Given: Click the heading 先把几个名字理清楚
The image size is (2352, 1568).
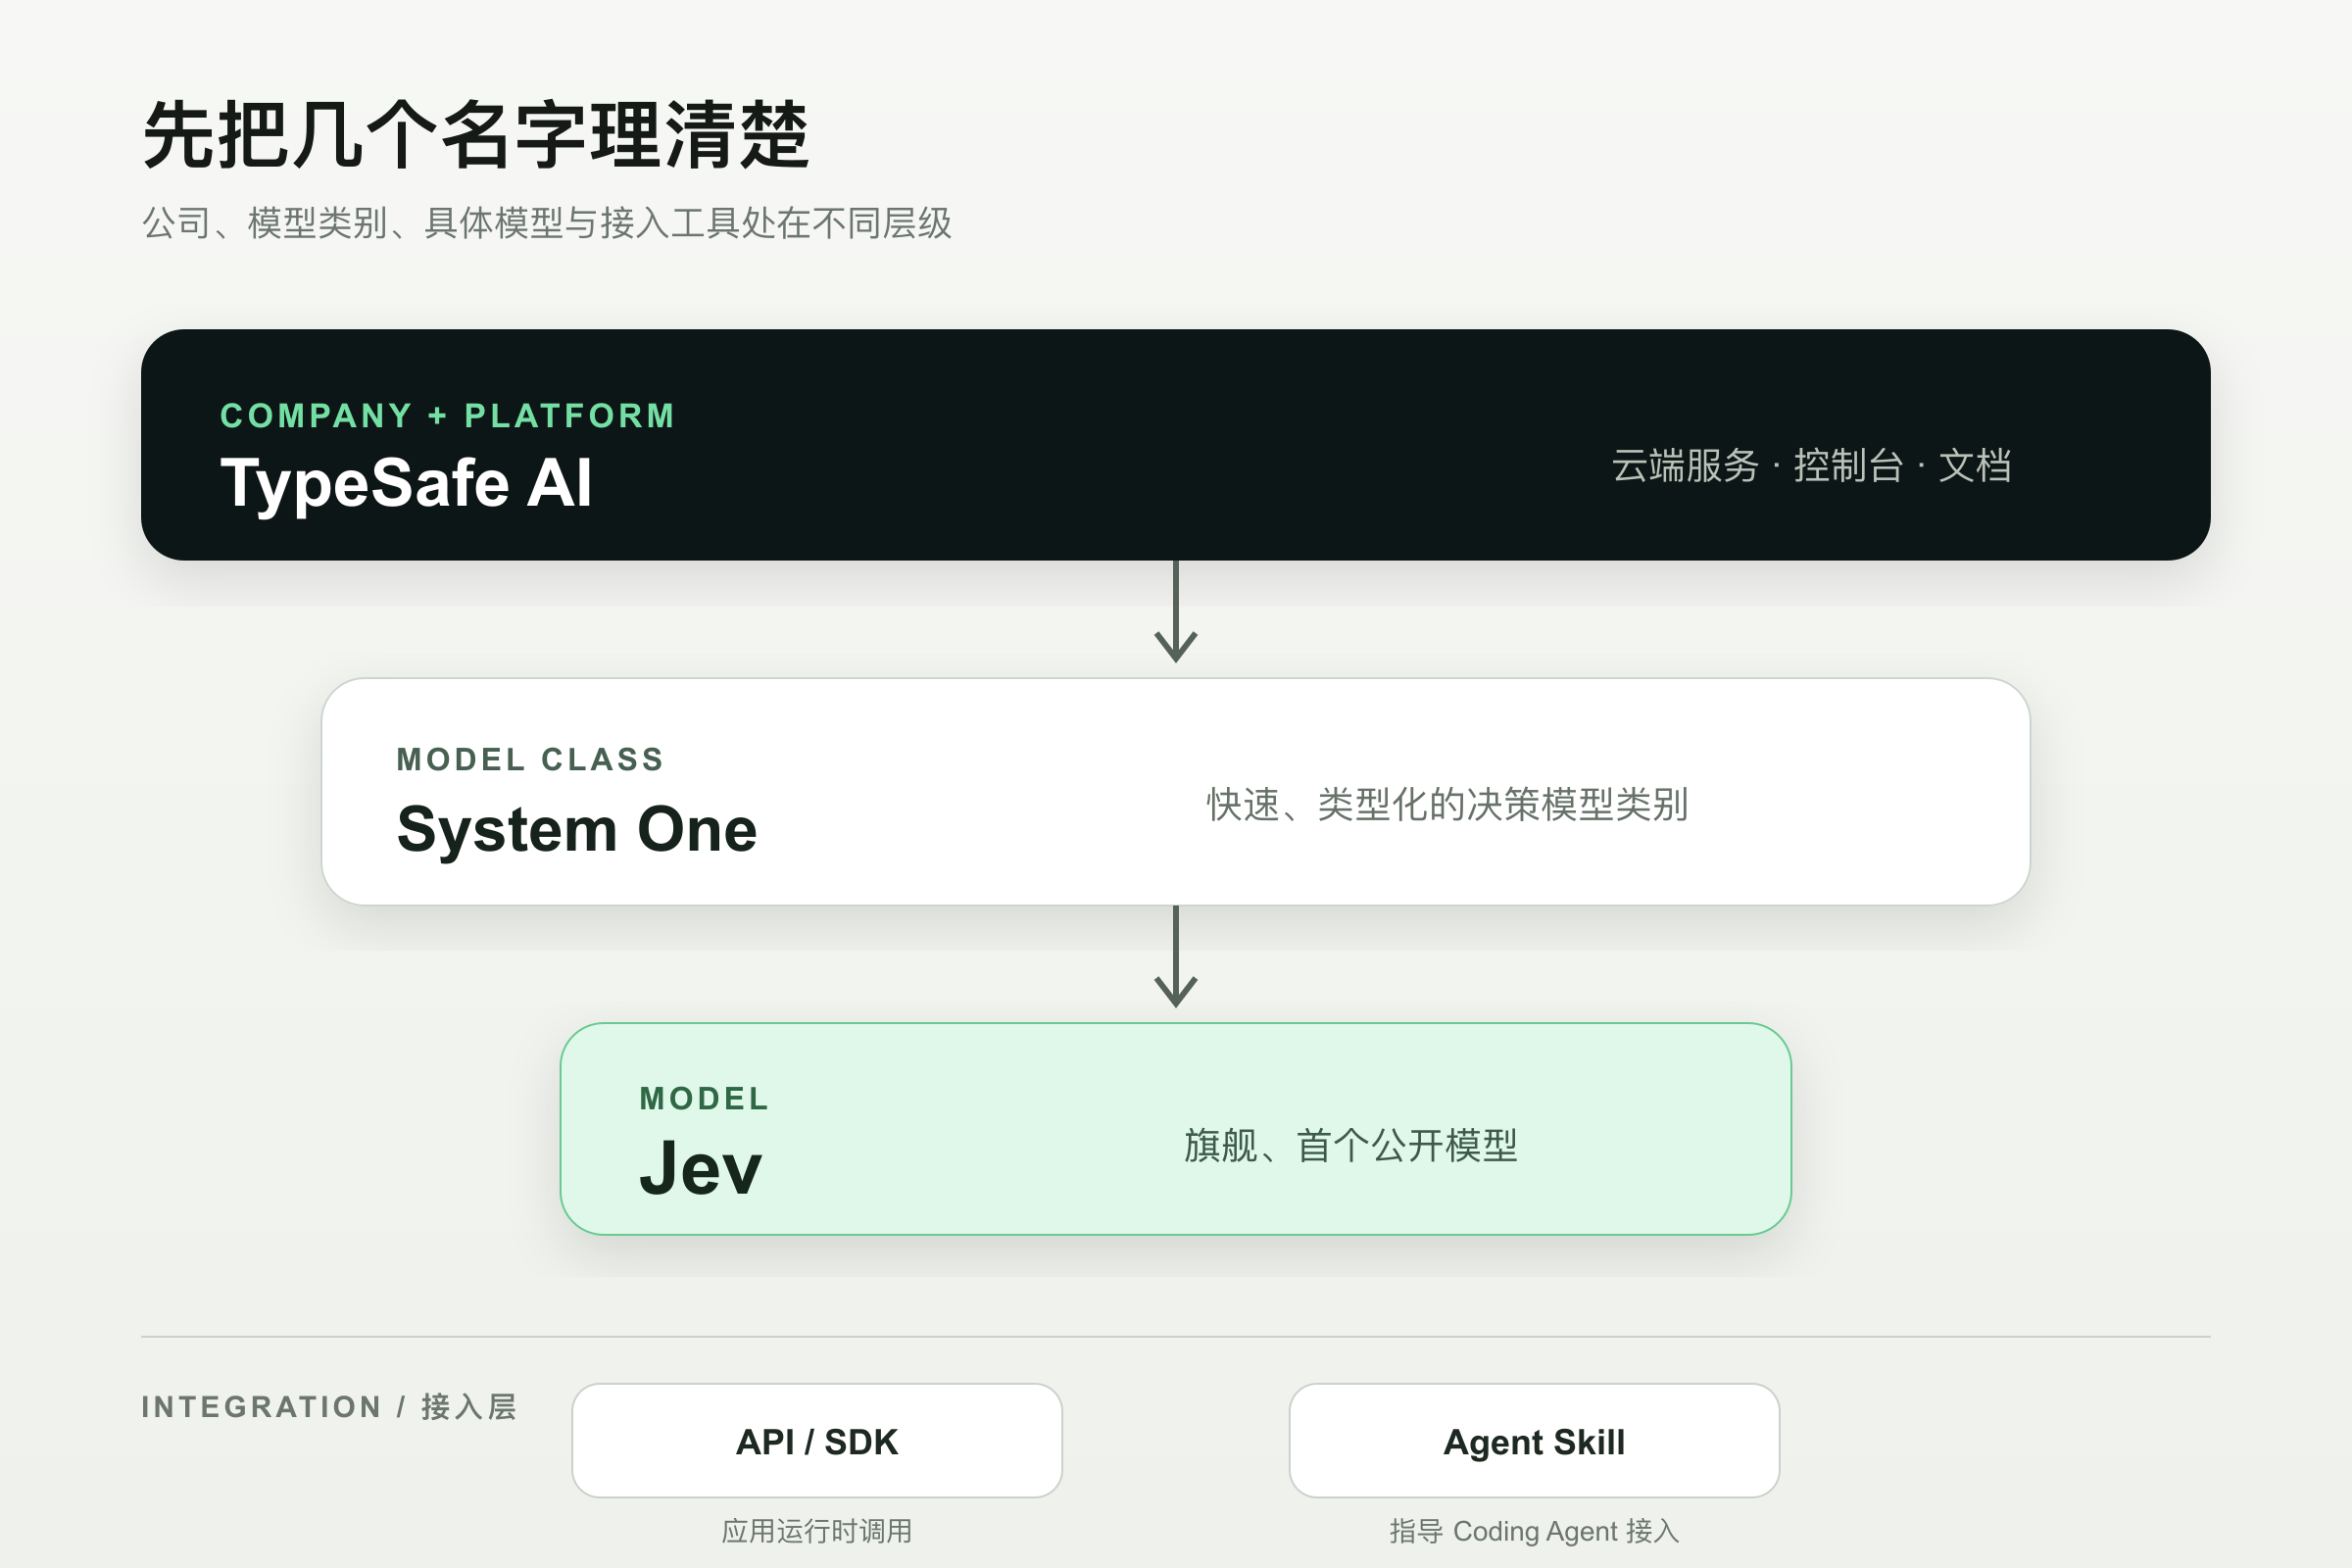Looking at the screenshot, I should pos(476,135).
